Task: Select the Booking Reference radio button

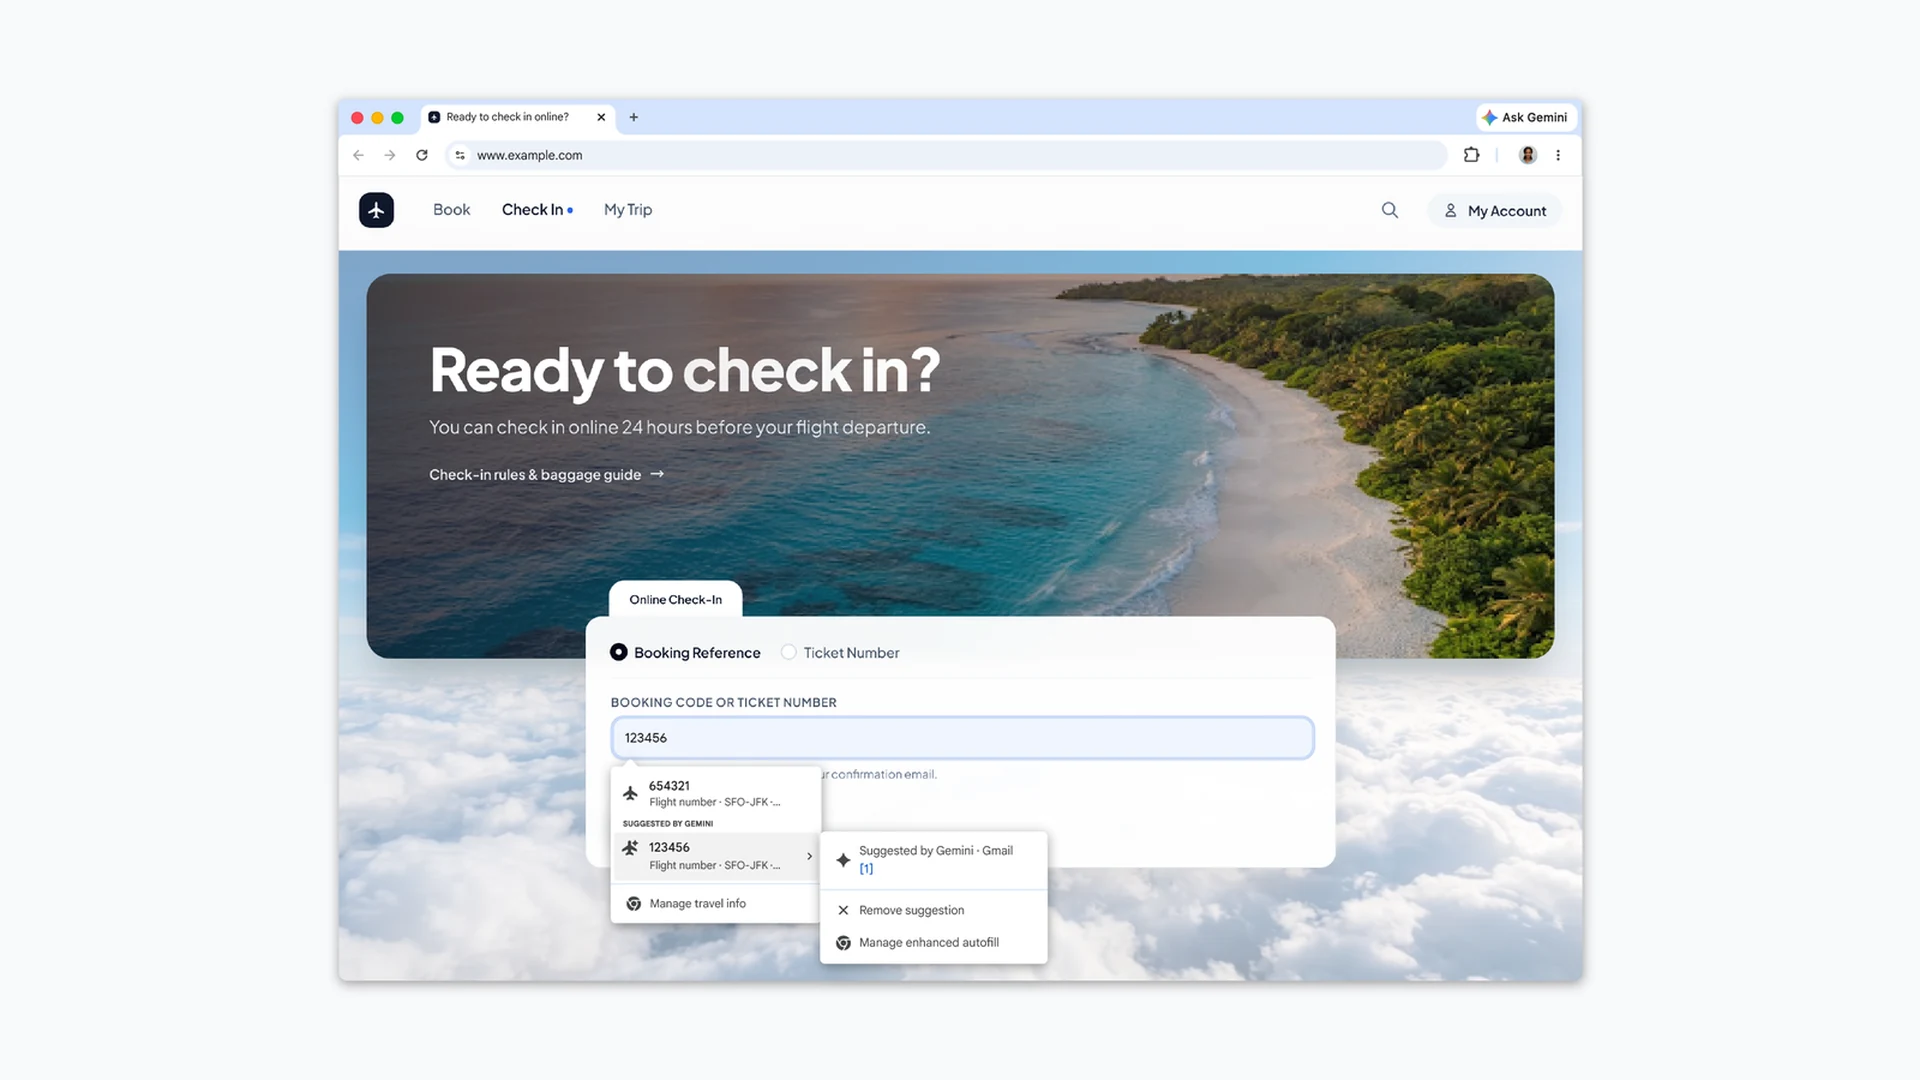Action: 619,652
